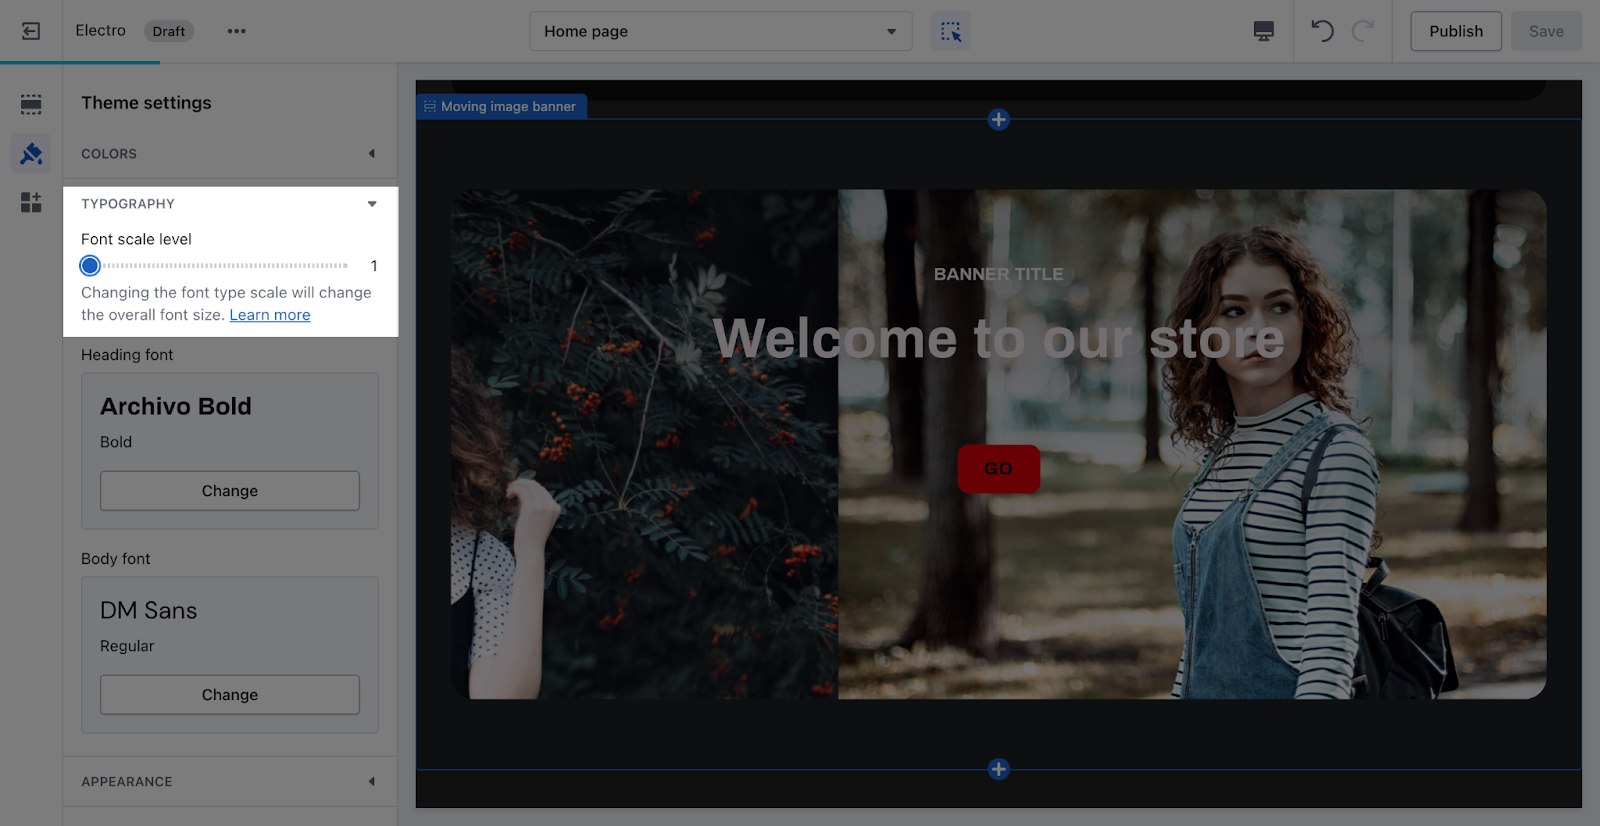Expand the APPEARANCE settings group
This screenshot has width=1600, height=826.
click(230, 782)
